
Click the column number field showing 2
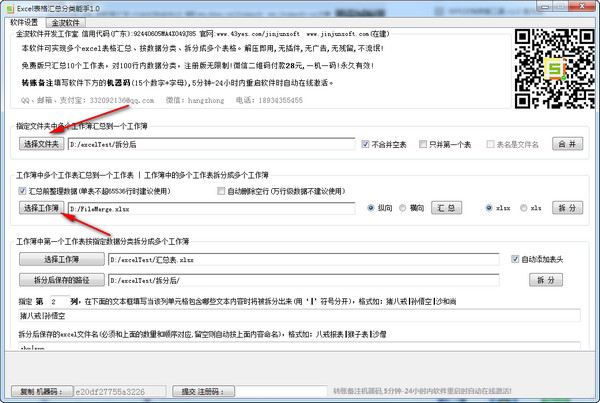(x=60, y=302)
